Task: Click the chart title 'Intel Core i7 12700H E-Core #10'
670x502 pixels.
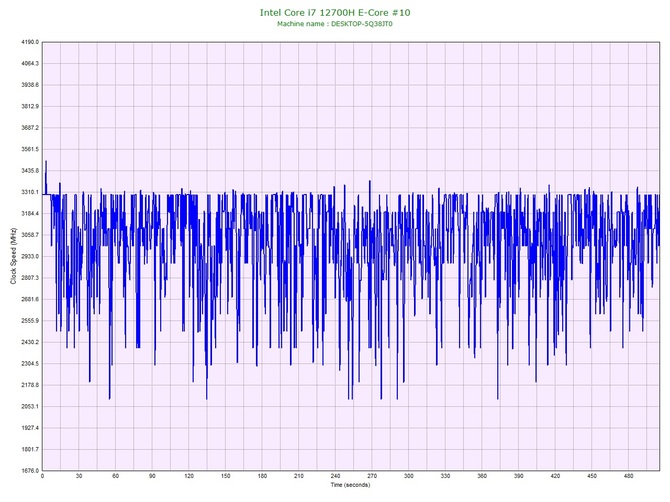Action: pos(335,12)
